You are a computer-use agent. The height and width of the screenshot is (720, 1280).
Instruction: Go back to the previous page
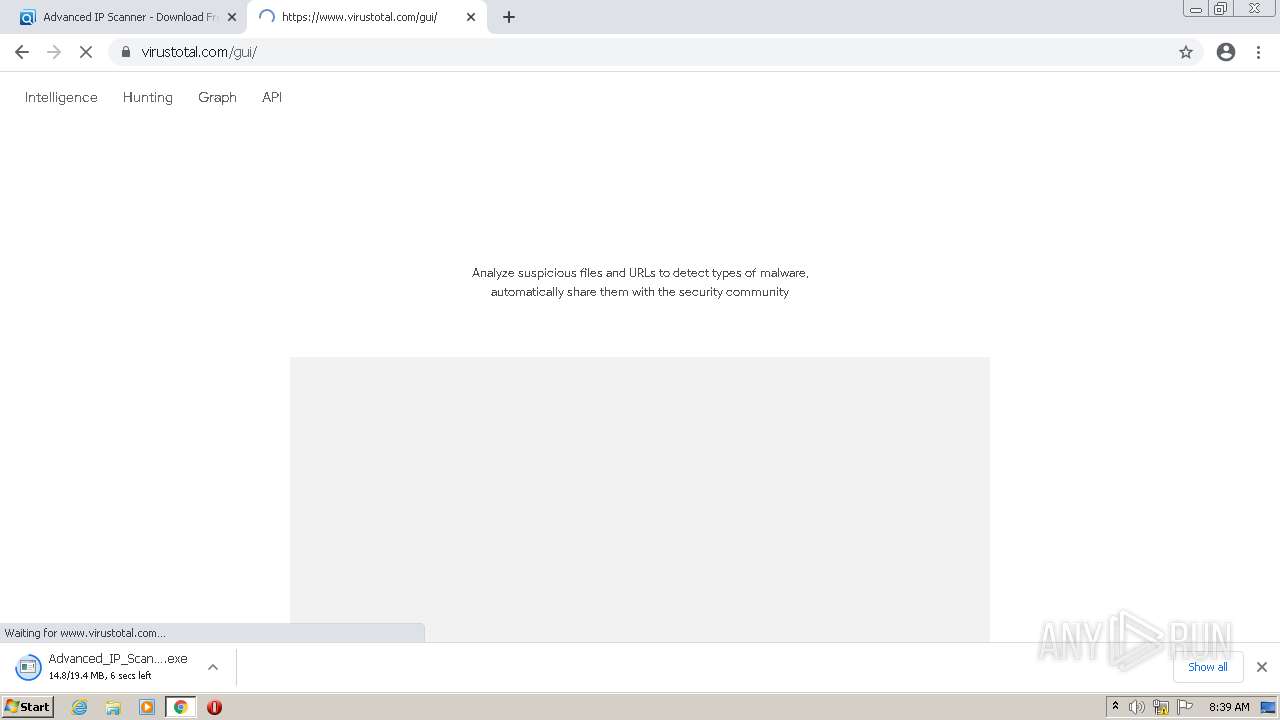[22, 52]
